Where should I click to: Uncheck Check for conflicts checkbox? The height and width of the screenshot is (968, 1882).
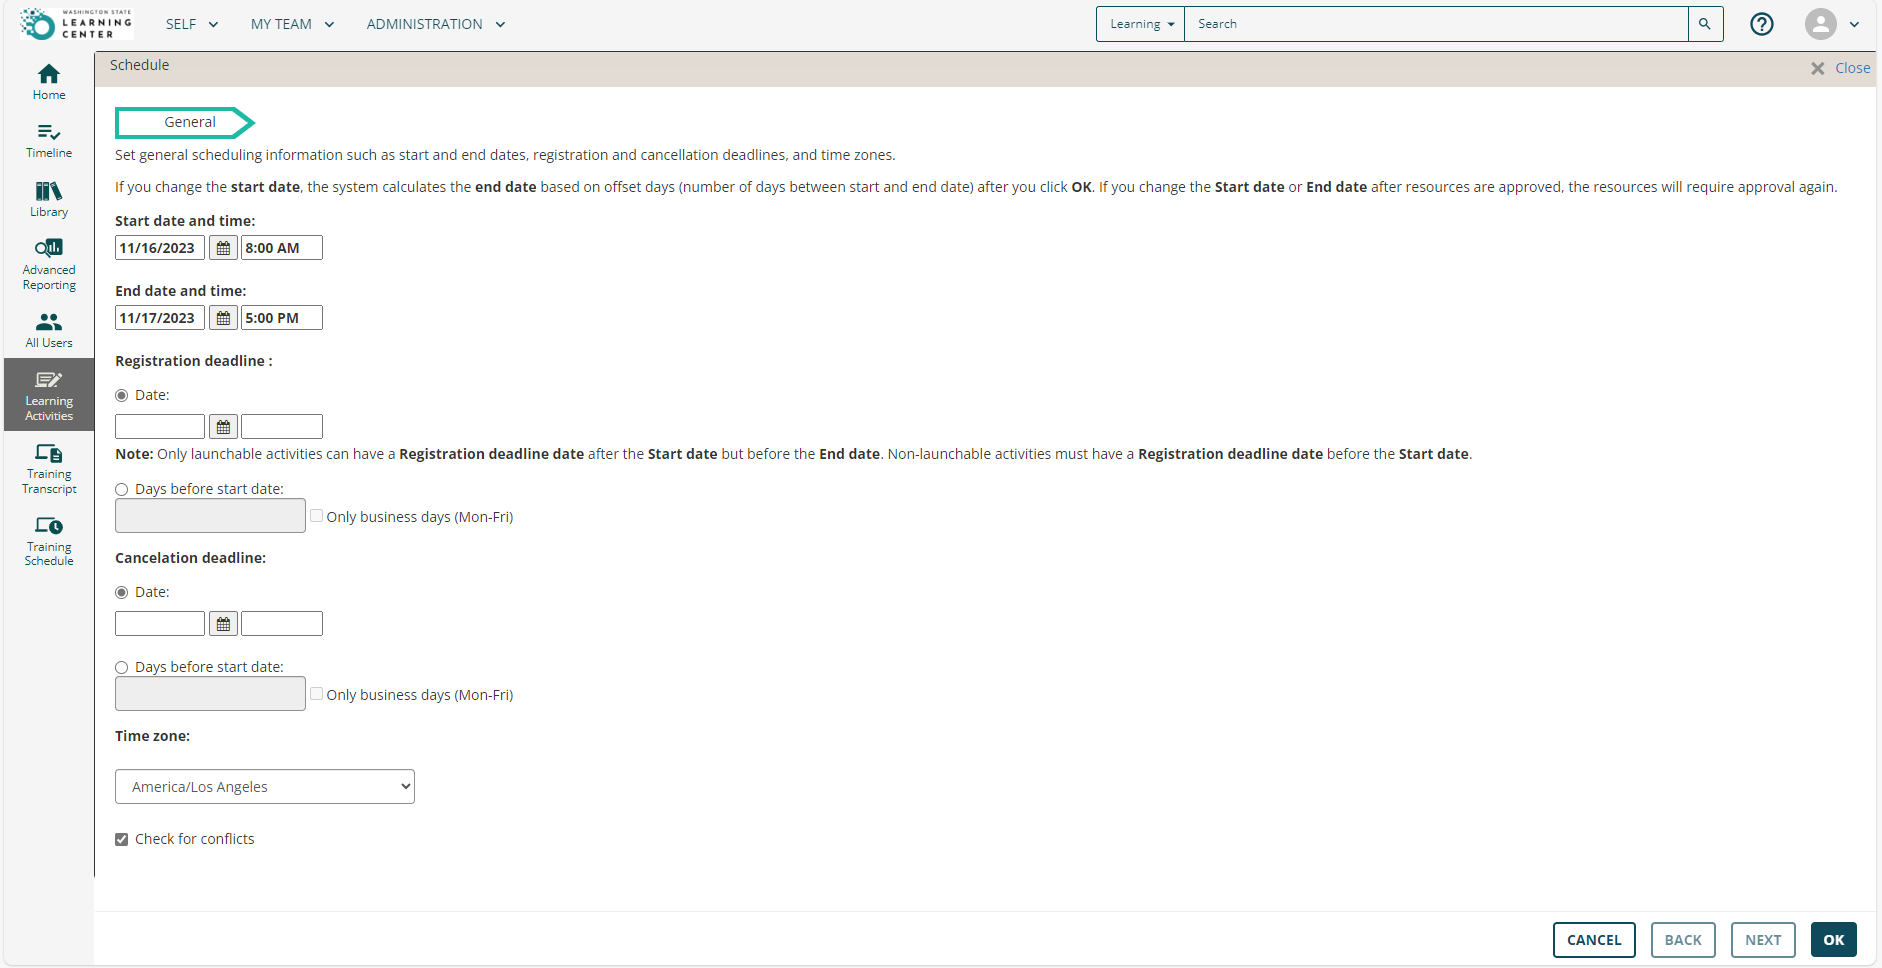tap(122, 840)
